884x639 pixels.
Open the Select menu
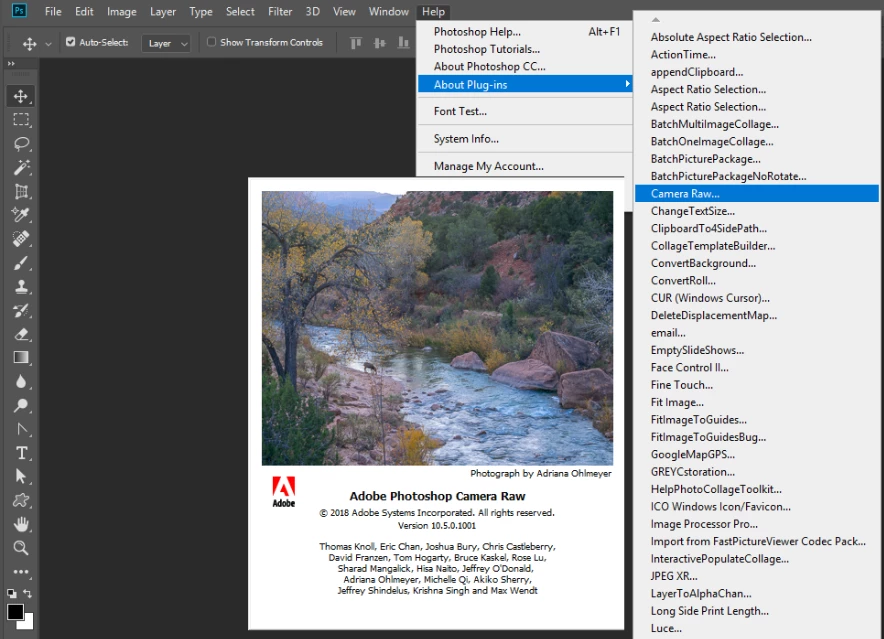(x=240, y=11)
